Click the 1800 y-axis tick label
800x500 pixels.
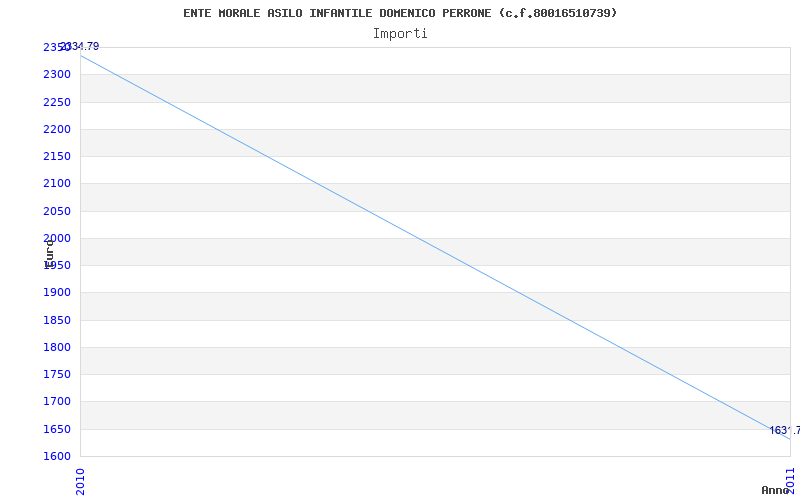pos(57,347)
